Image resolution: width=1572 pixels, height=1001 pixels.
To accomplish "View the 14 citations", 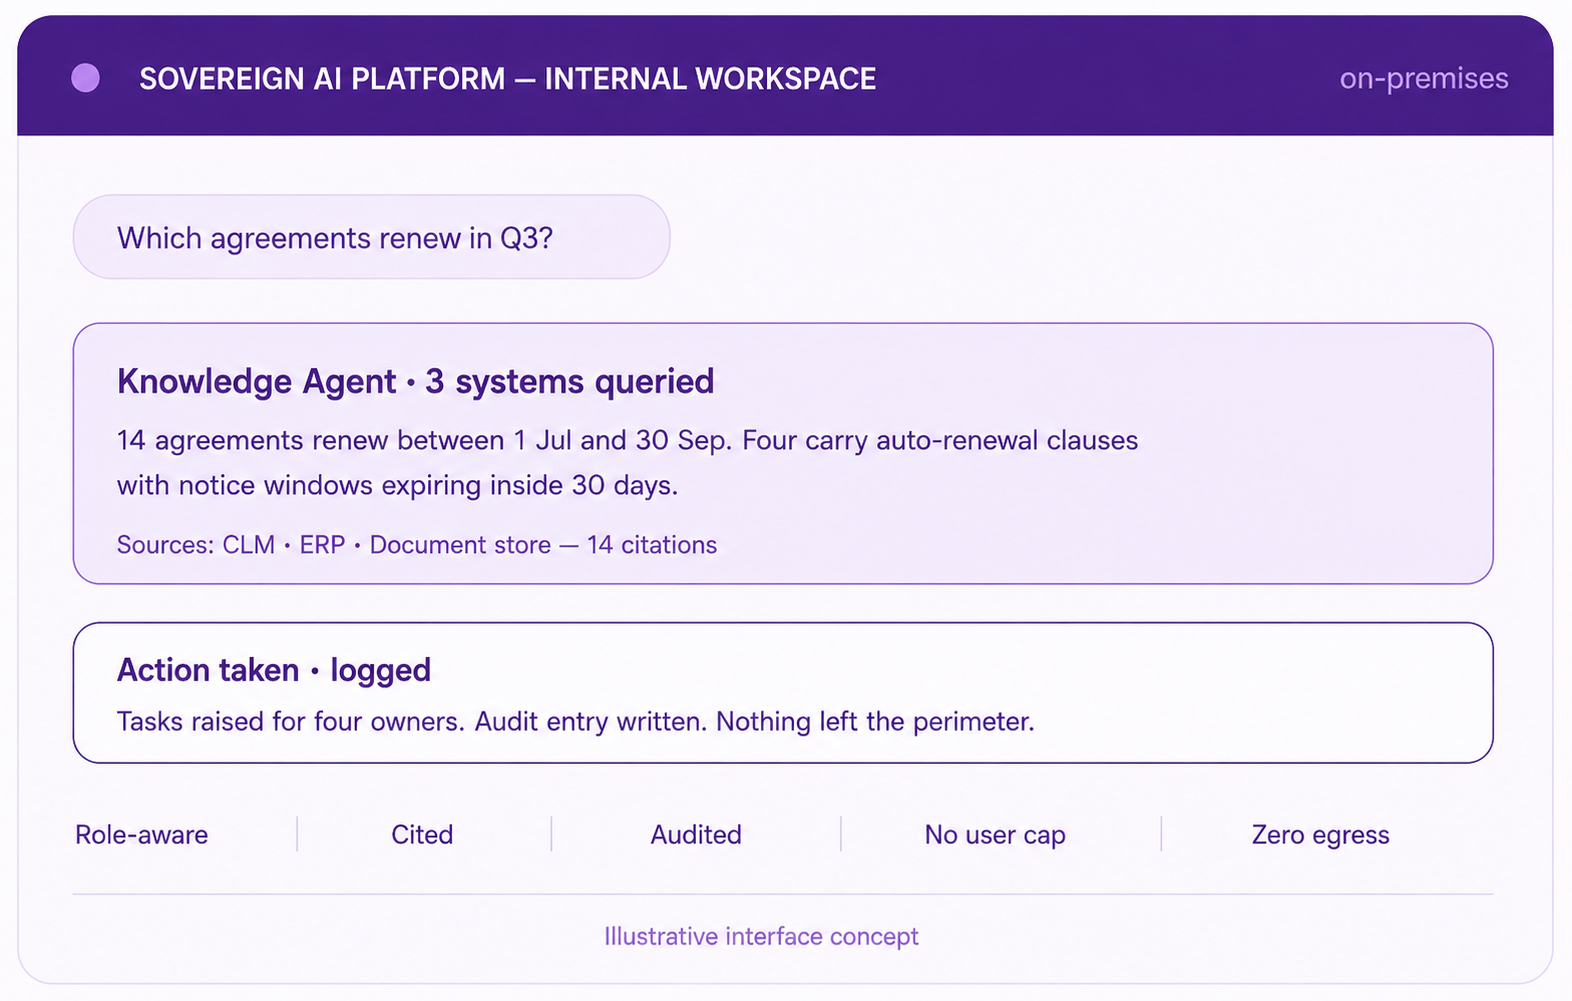I will 652,545.
